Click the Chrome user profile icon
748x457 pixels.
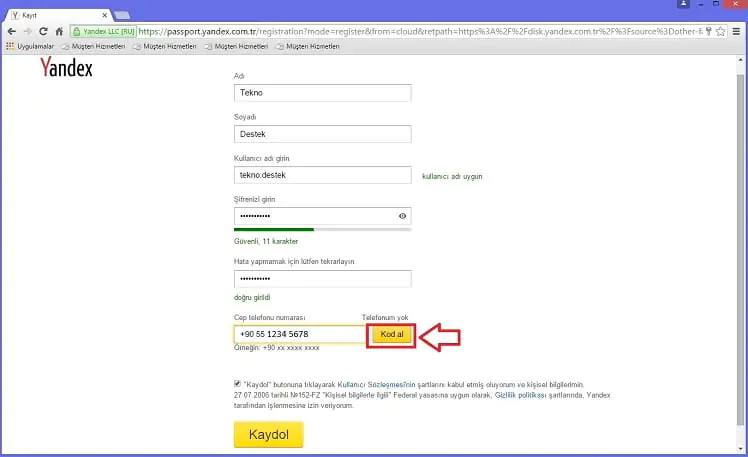click(684, 4)
